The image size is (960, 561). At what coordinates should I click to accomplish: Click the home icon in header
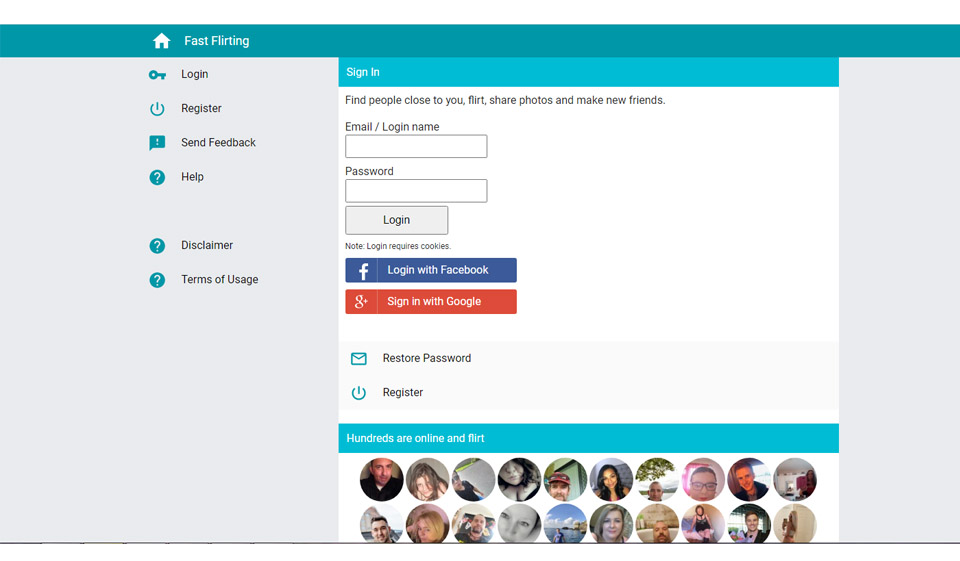click(x=161, y=41)
